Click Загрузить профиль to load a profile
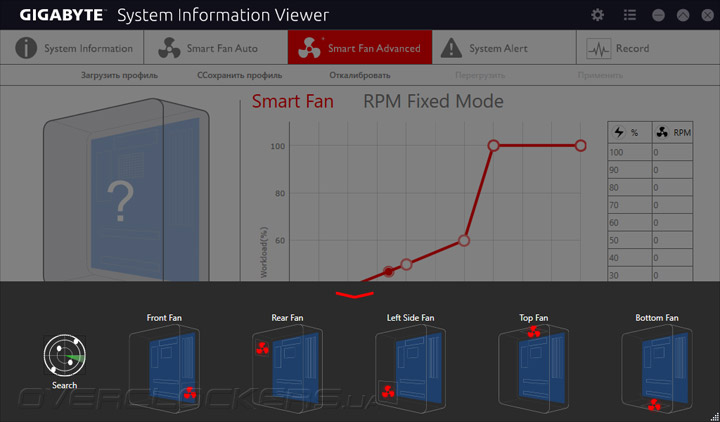This screenshot has height=422, width=720. (119, 75)
